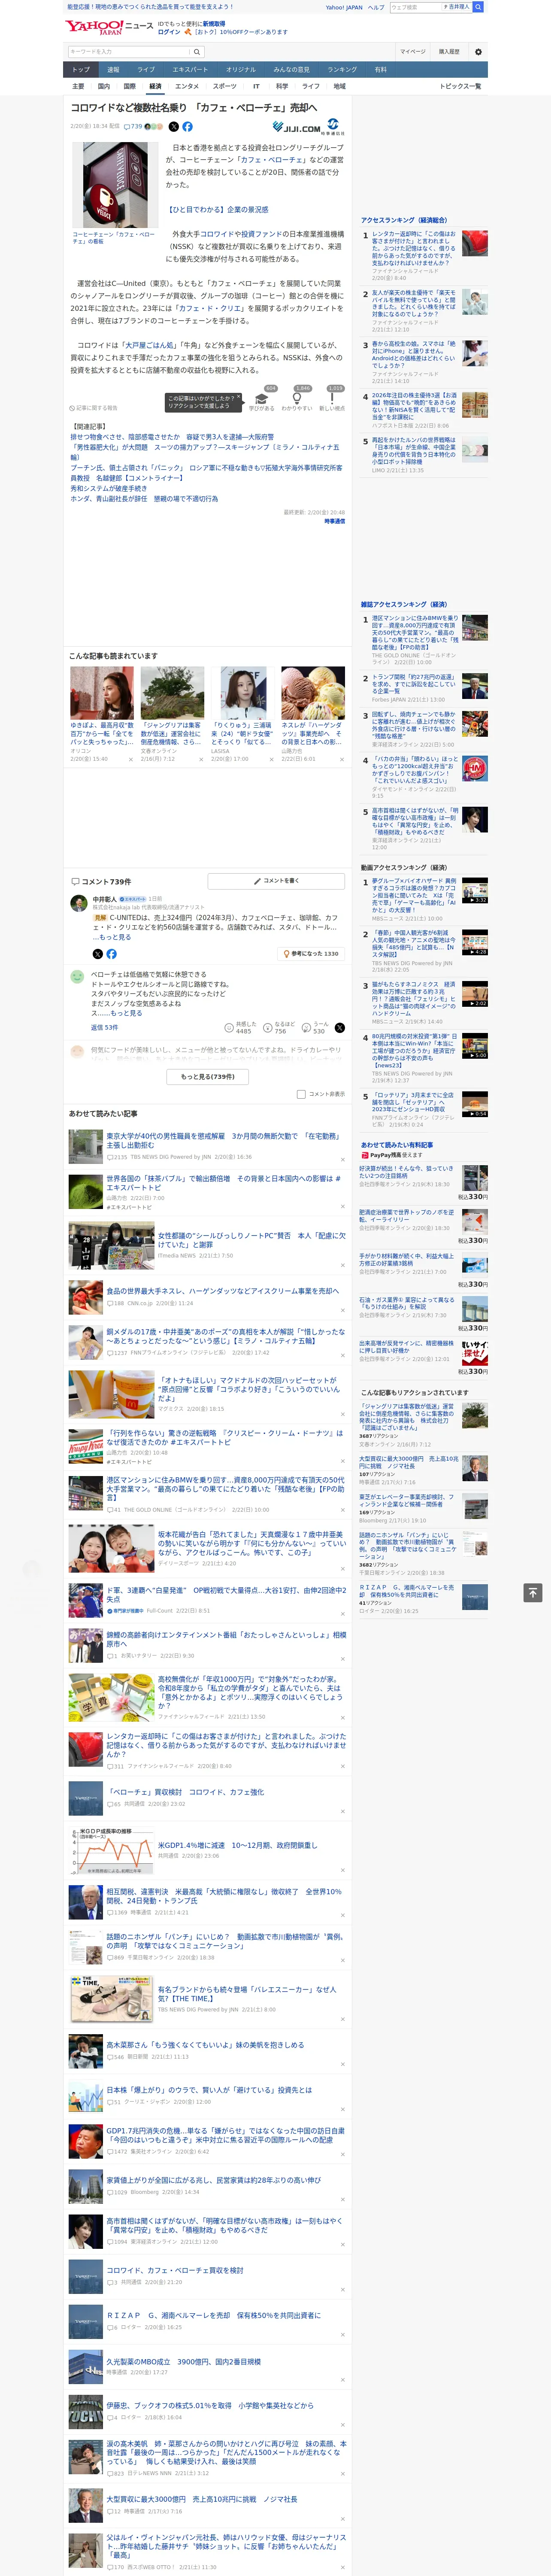This screenshot has width=551, height=2576.
Task: Open article 「ベローチェ」買収検討 コロワイド、カフェ強化
Action: [185, 1792]
